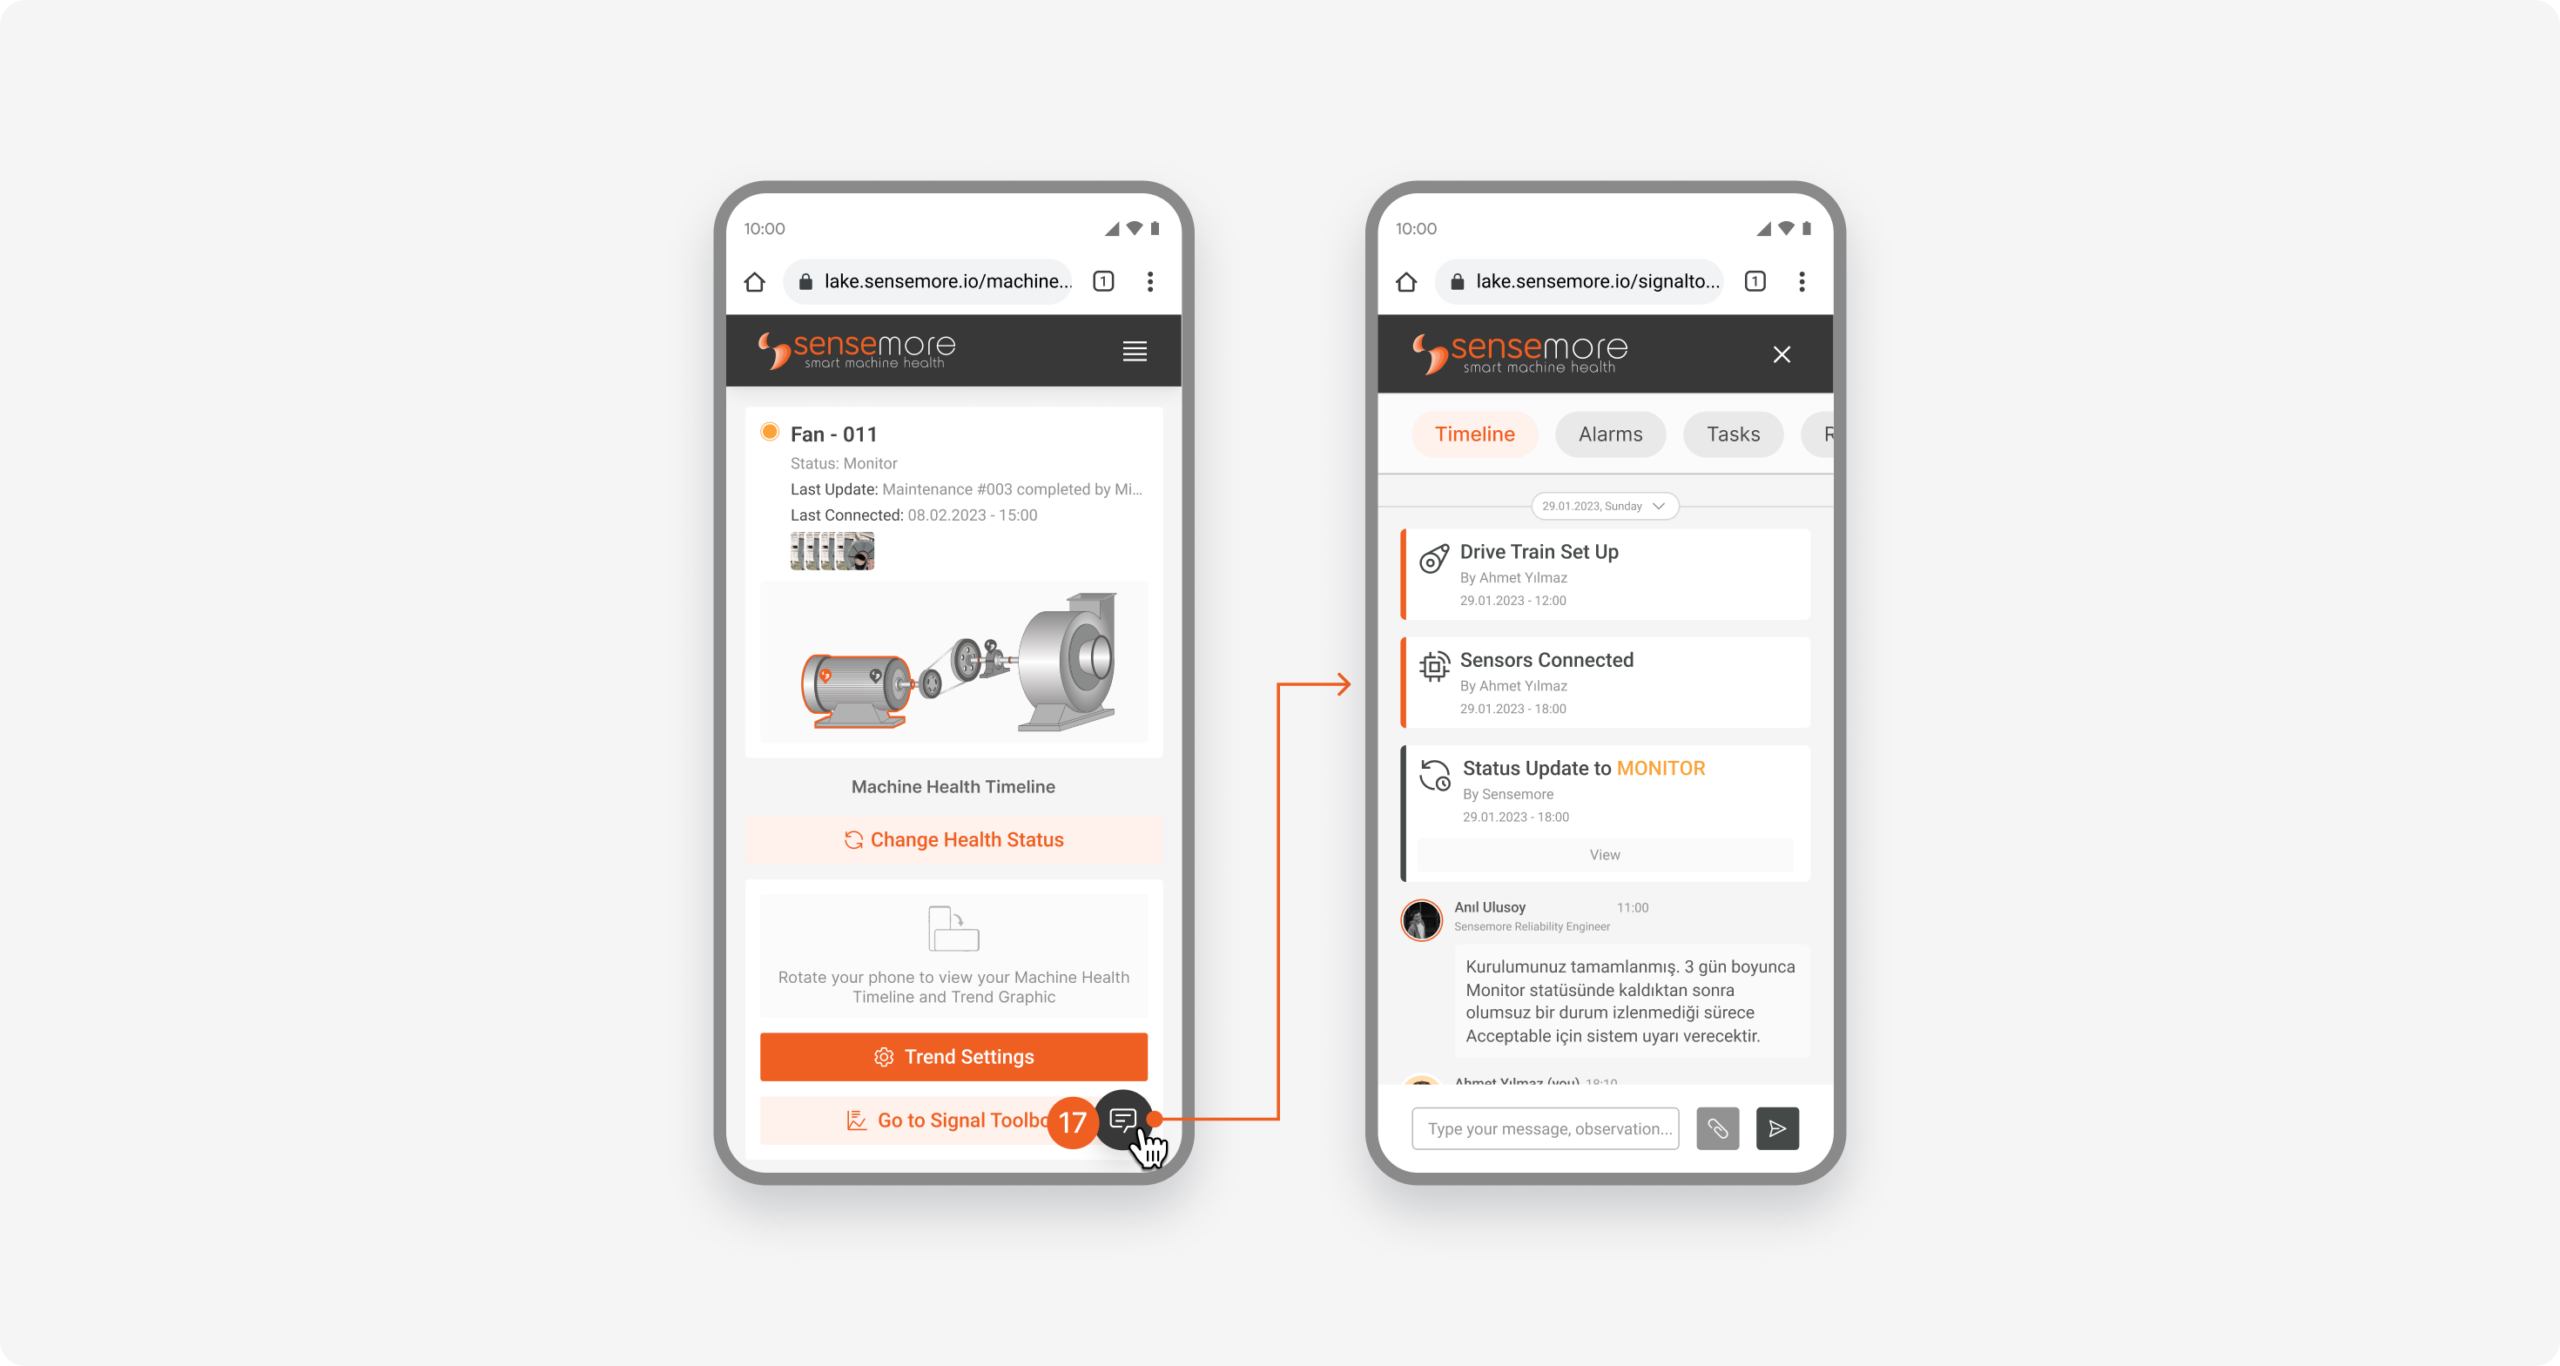
Task: Expand the date selector dropdown Sunday
Action: [x=1602, y=506]
